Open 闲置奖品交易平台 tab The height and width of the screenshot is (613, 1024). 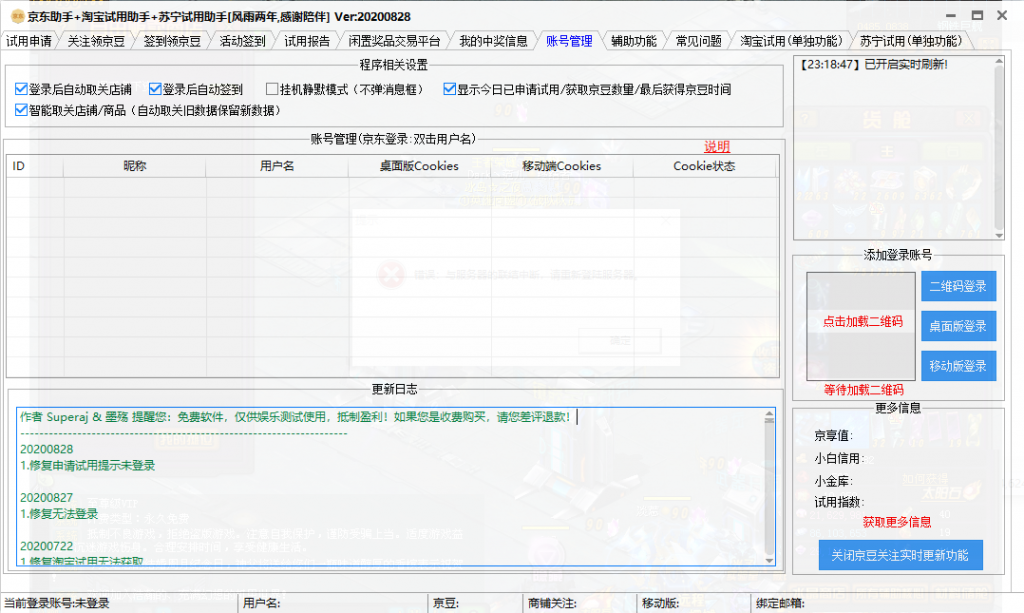coord(394,41)
